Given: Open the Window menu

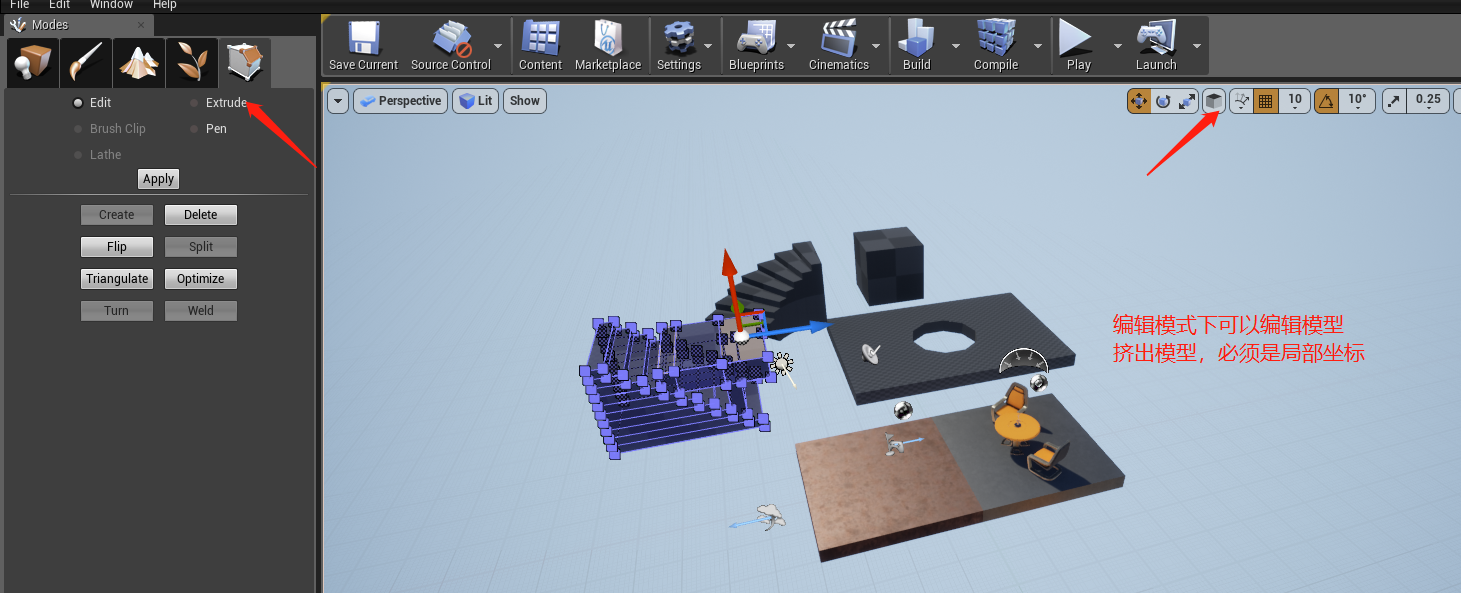Looking at the screenshot, I should [x=111, y=5].
